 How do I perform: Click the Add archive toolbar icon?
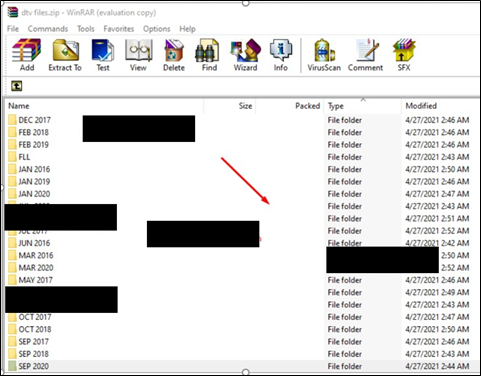27,55
